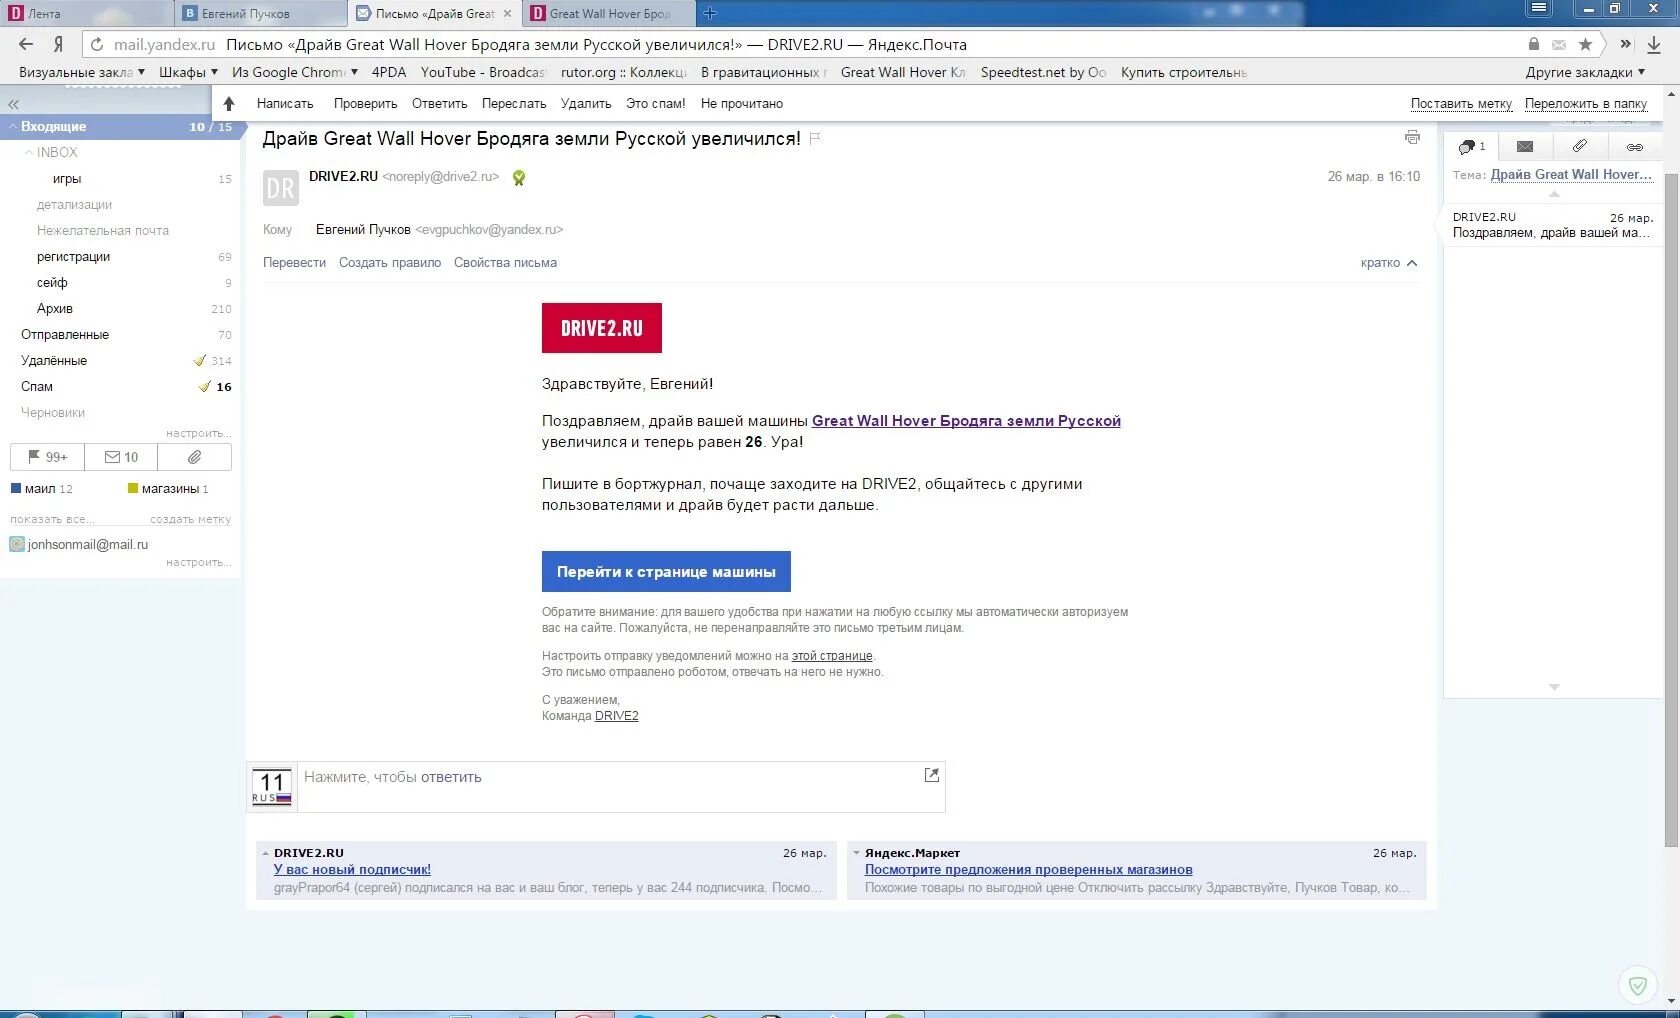Filter flagged messages 99+ button

tap(47, 457)
